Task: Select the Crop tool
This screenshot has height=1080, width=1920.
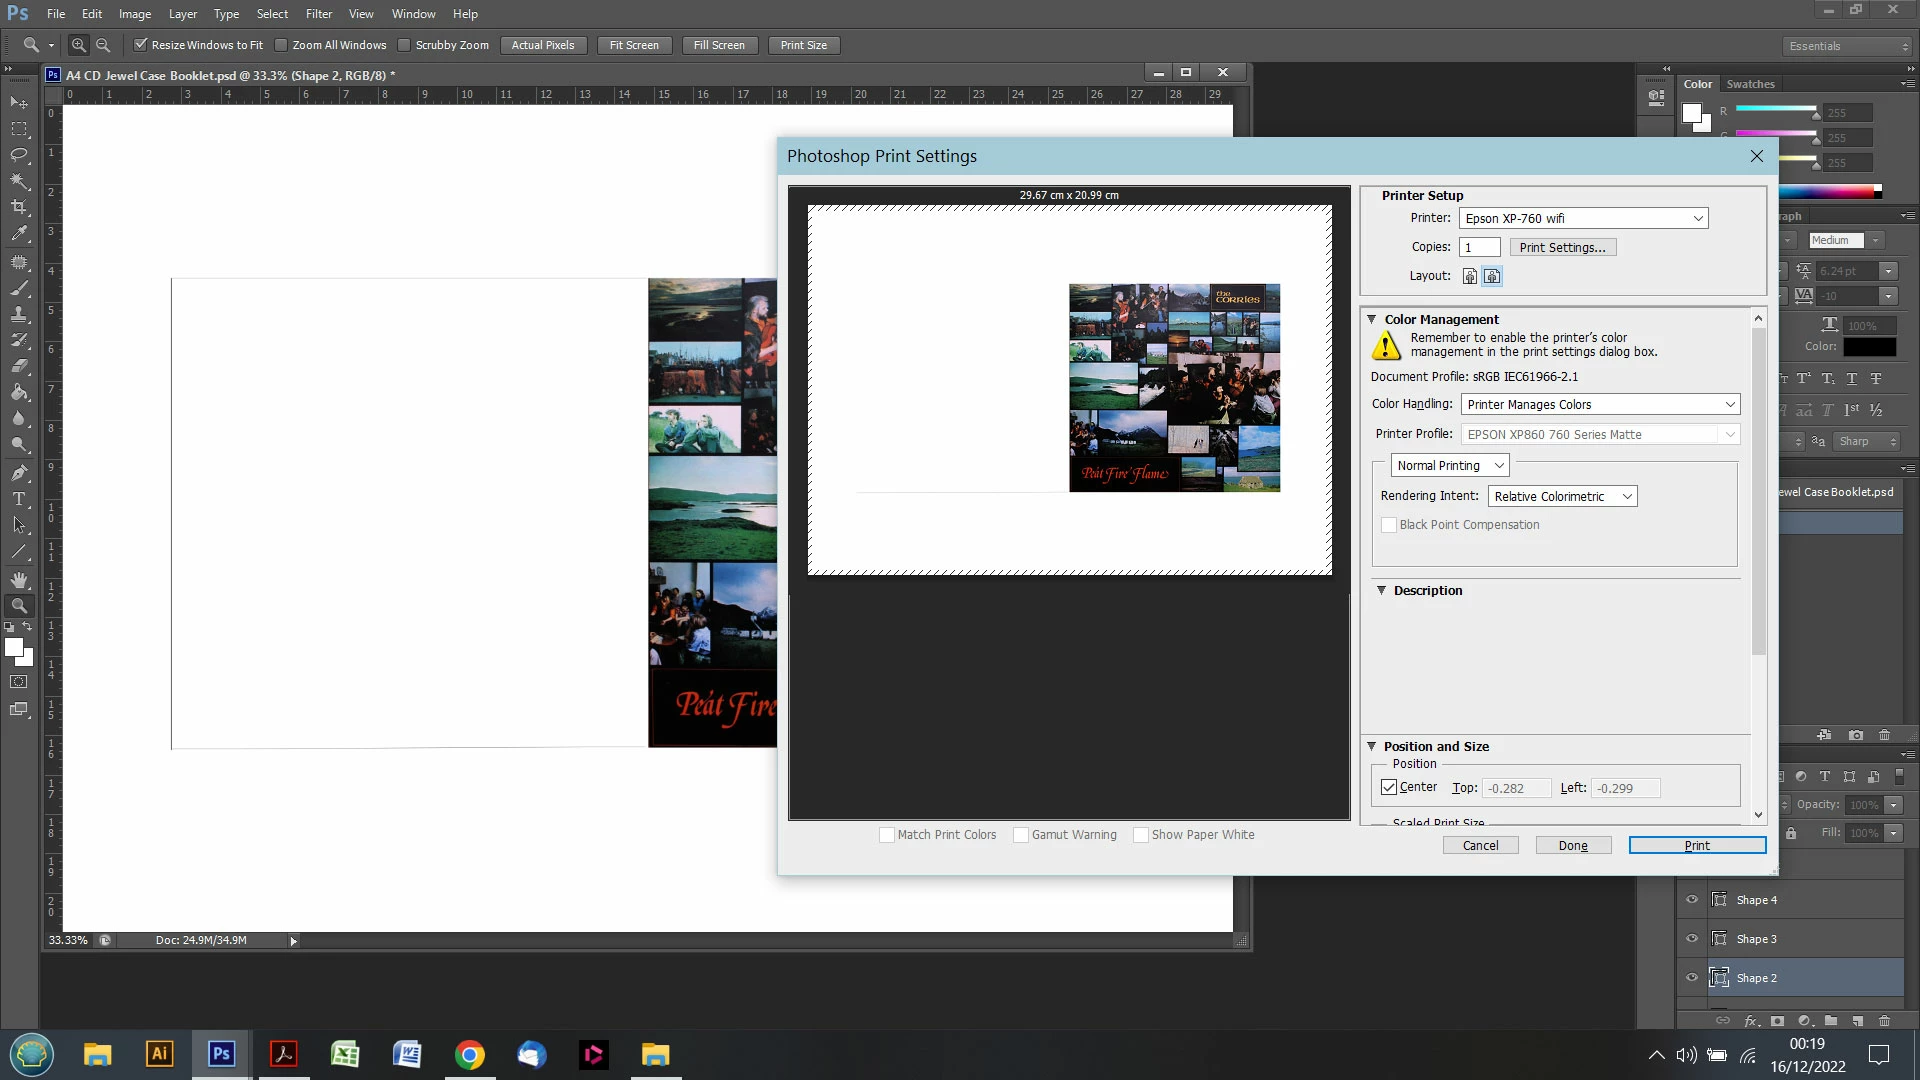Action: [x=19, y=207]
